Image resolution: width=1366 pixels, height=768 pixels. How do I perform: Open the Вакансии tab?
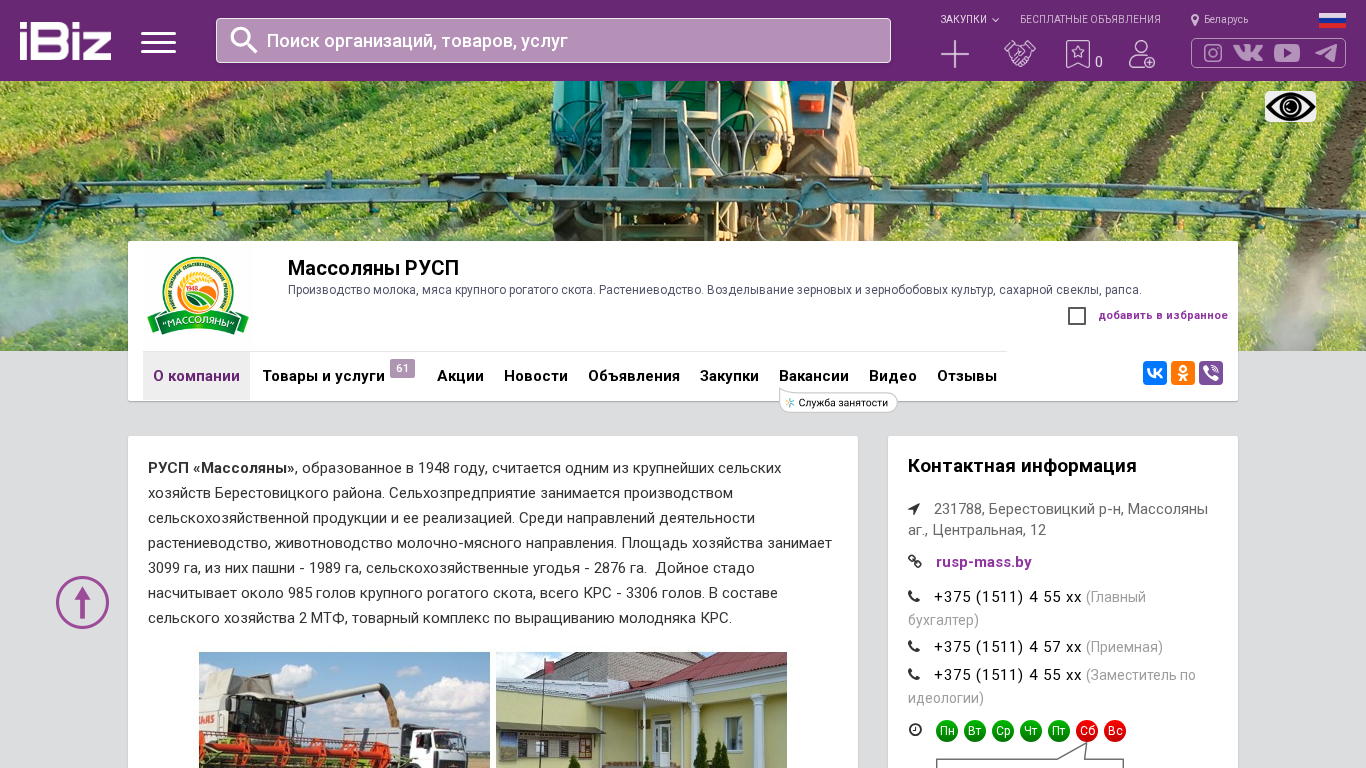tap(814, 376)
